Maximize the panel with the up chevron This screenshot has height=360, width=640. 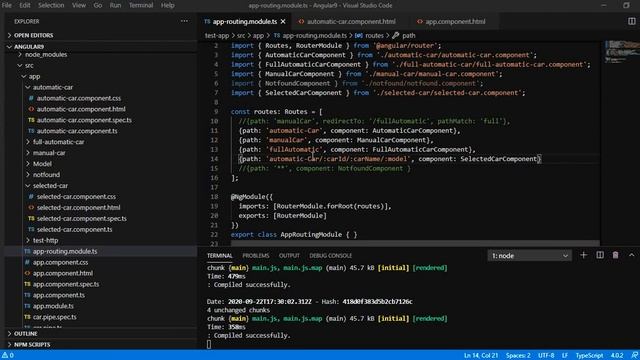tap(631, 255)
